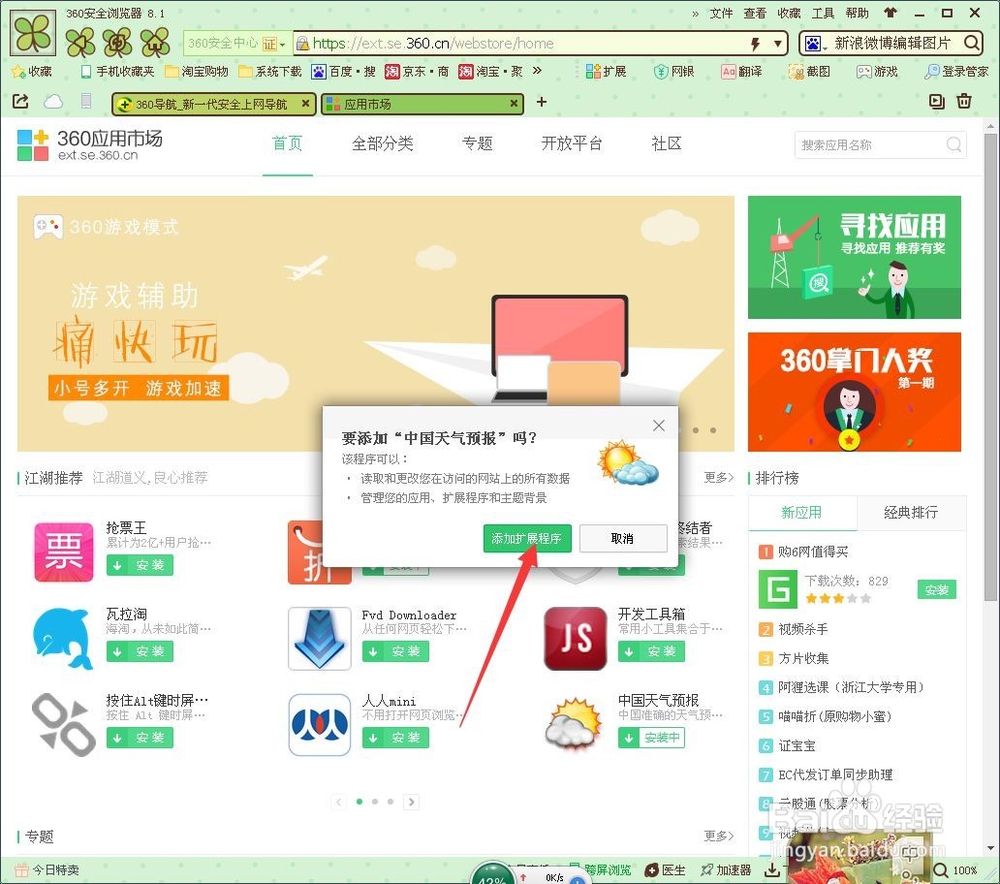Click 取消 to dismiss the extension dialog

[623, 538]
